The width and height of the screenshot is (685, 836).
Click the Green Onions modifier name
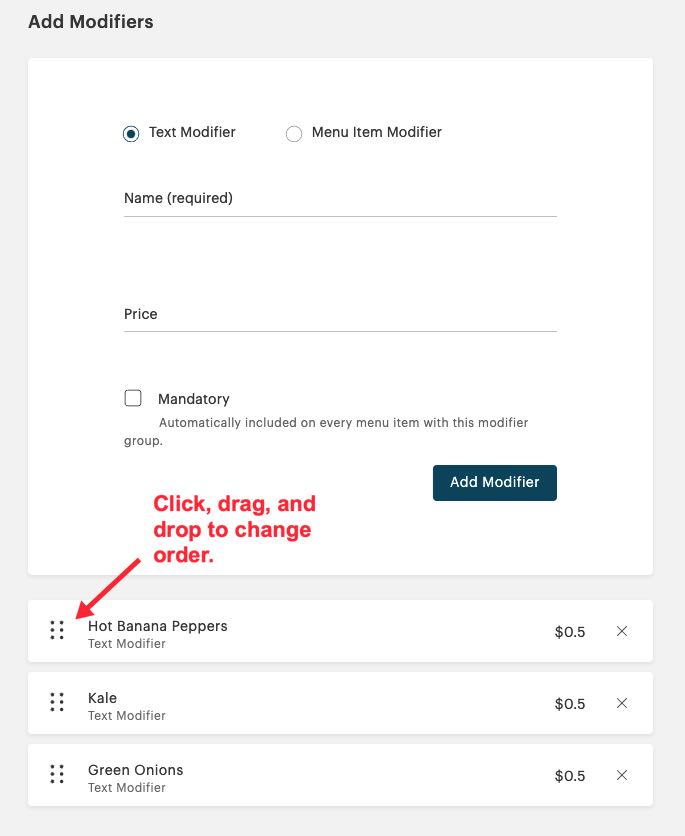pyautogui.click(x=136, y=770)
